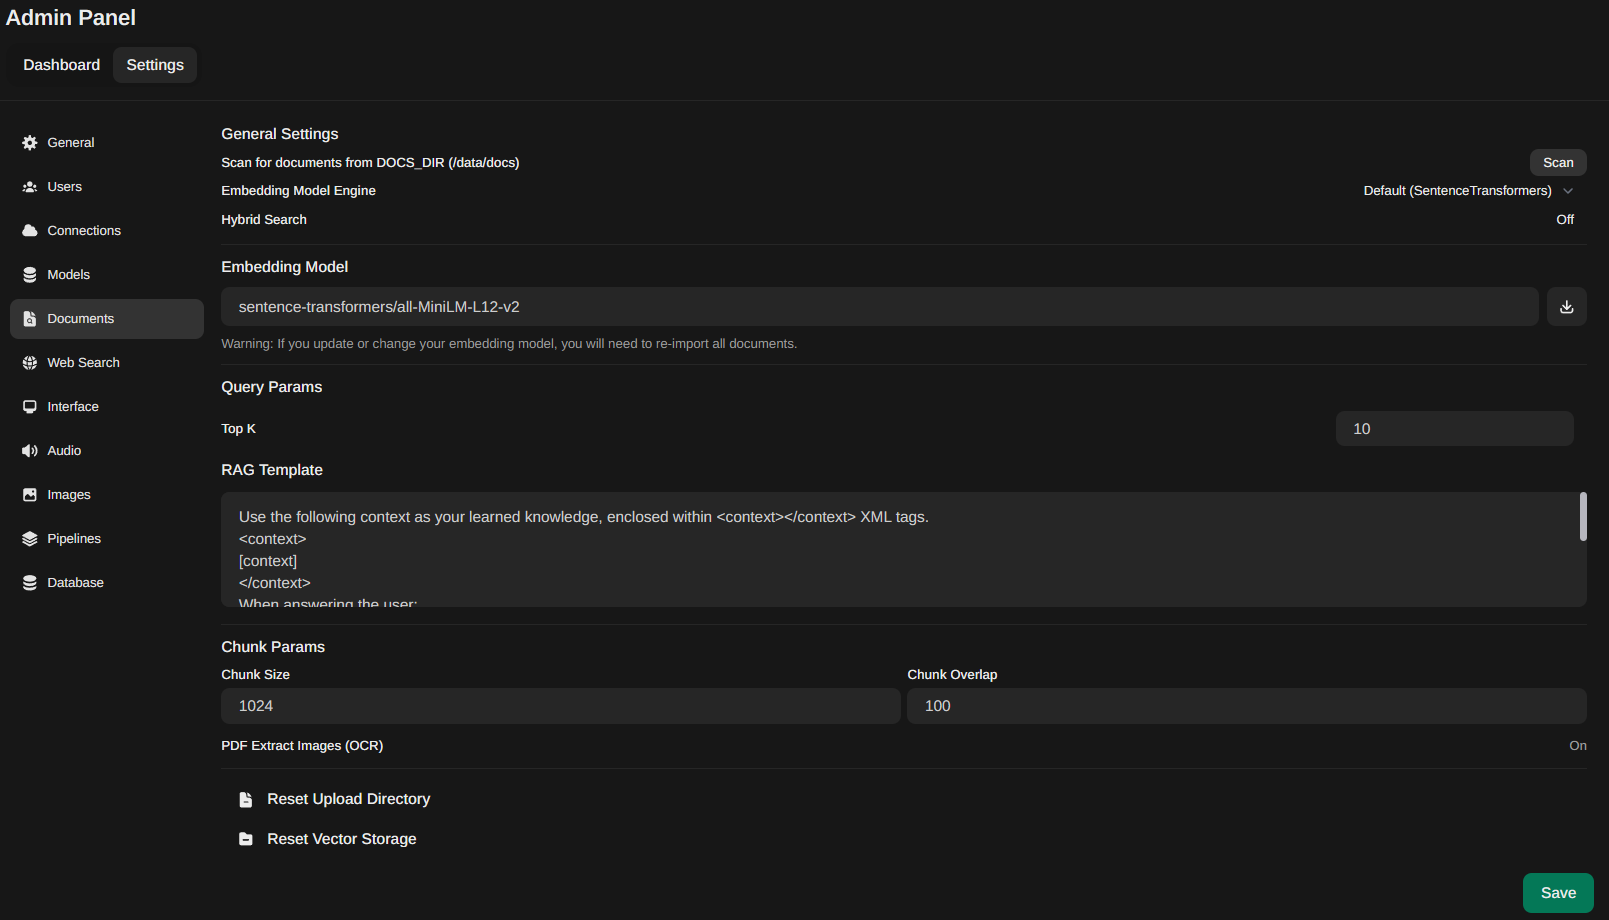Click the RAG Template scrollbar
Viewport: 1609px width, 920px height.
coord(1583,517)
